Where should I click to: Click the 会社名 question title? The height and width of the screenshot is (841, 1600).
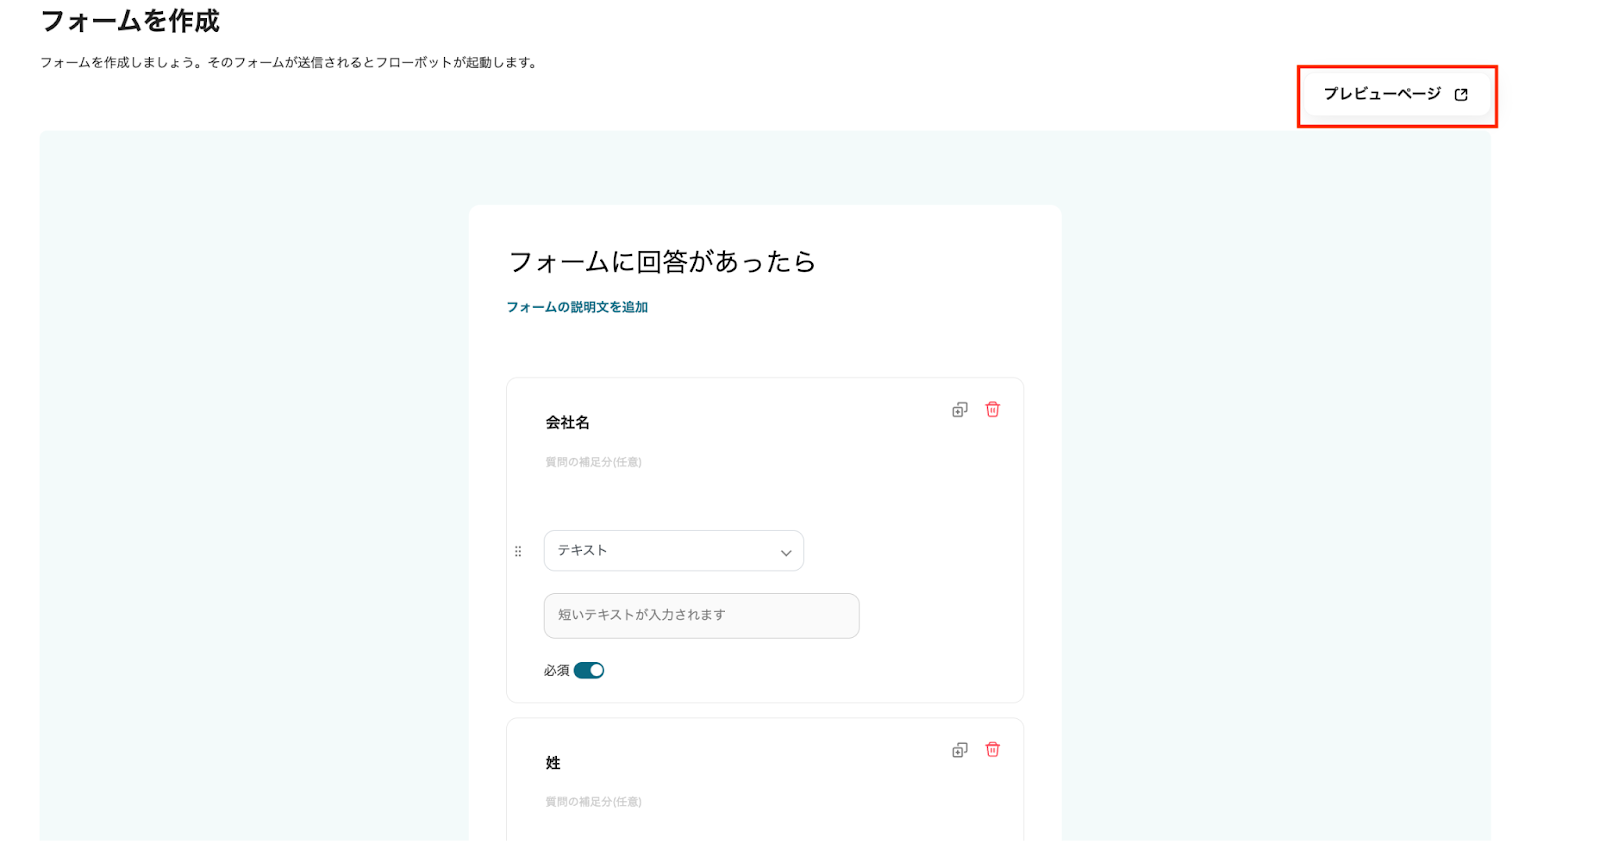(567, 423)
